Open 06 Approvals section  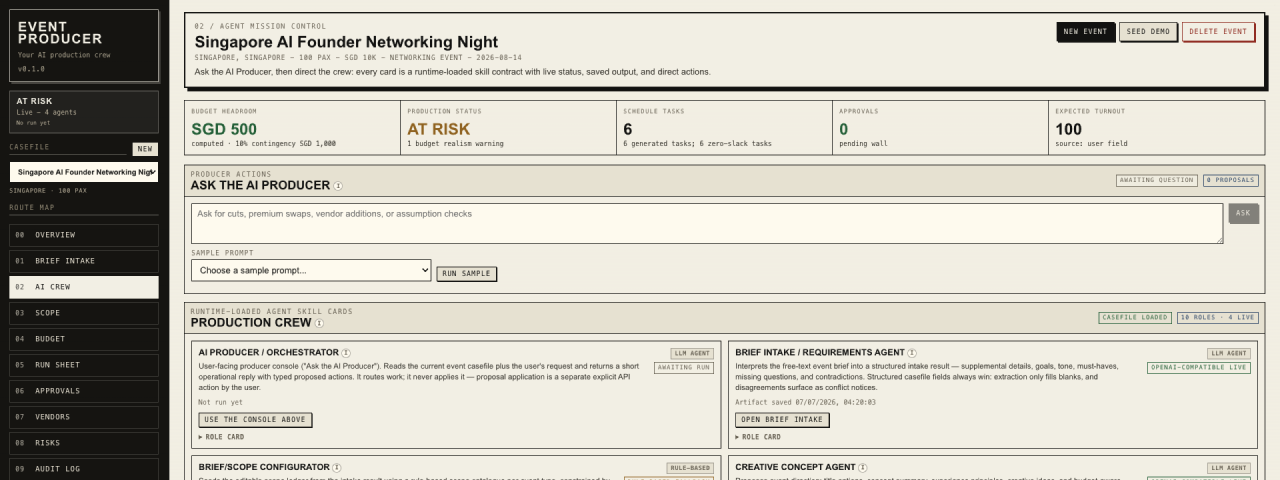(x=84, y=391)
